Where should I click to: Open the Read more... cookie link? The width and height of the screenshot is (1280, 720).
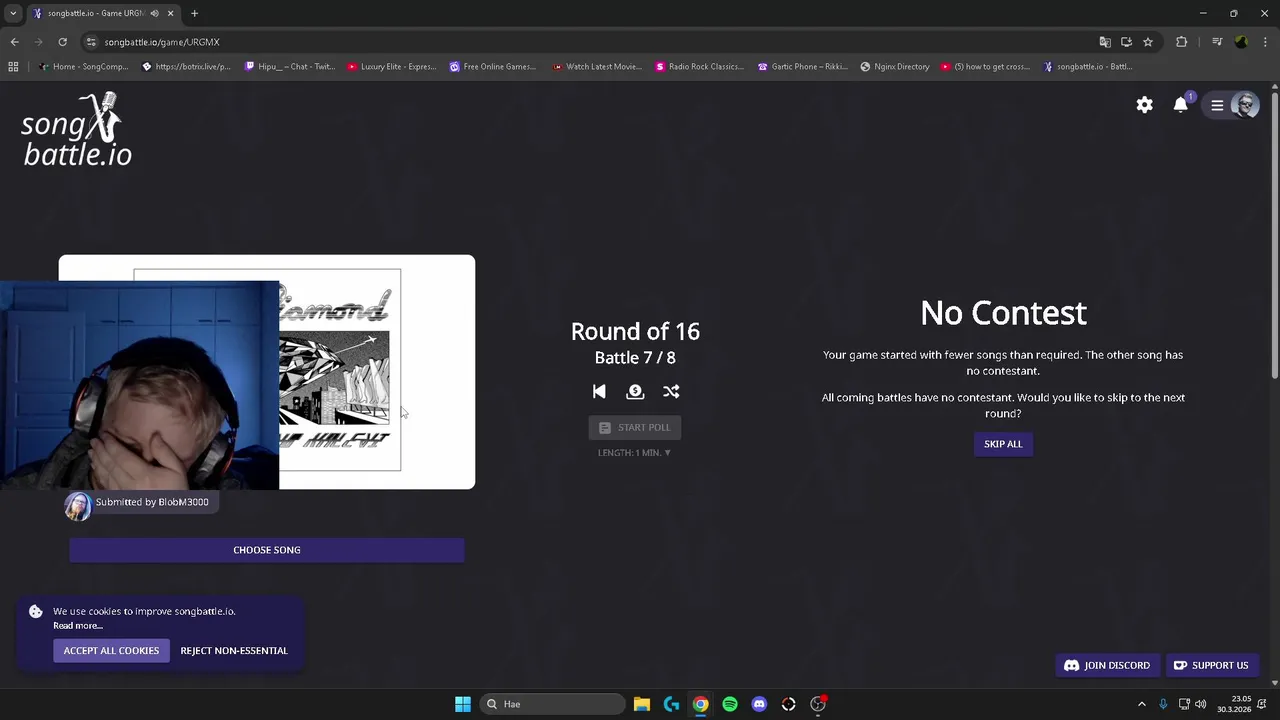pos(78,626)
